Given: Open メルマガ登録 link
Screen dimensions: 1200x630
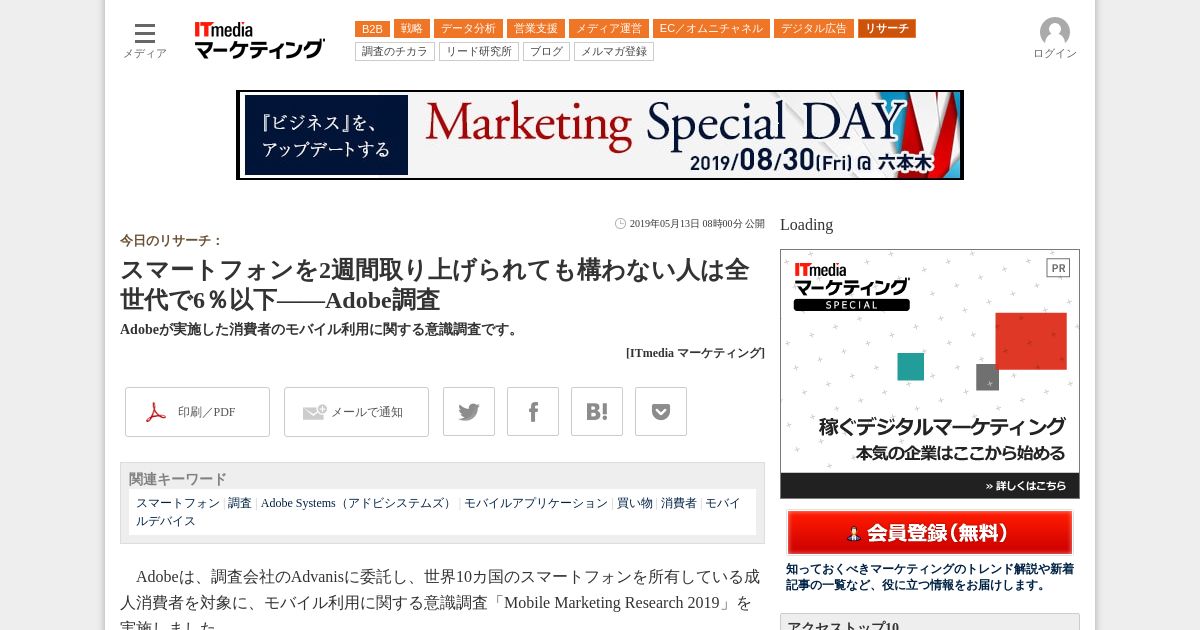Looking at the screenshot, I should pos(614,52).
